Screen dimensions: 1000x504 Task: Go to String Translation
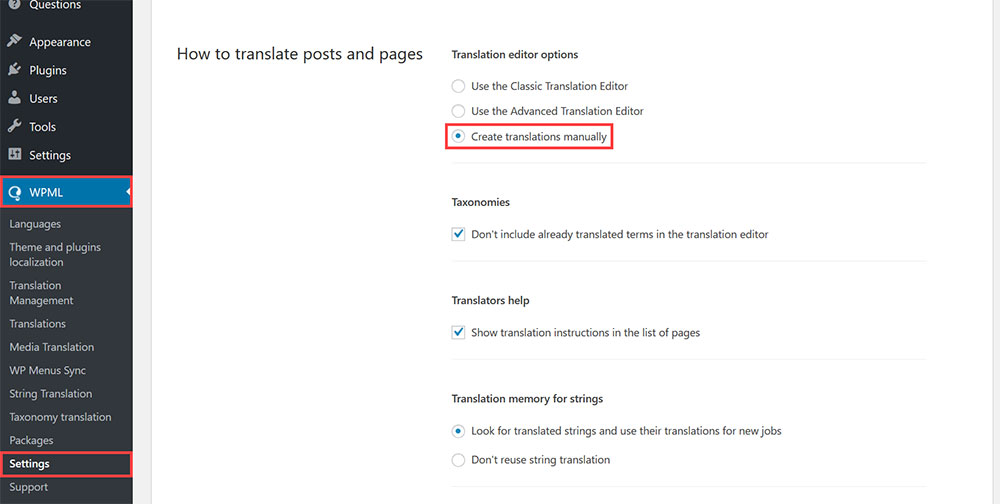(50, 394)
